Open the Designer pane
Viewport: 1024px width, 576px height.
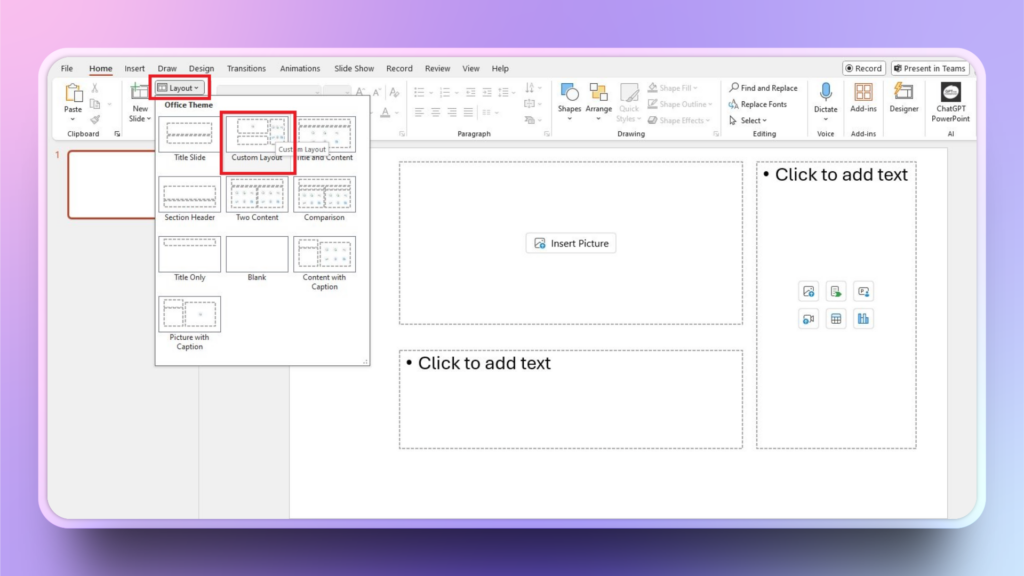point(904,97)
